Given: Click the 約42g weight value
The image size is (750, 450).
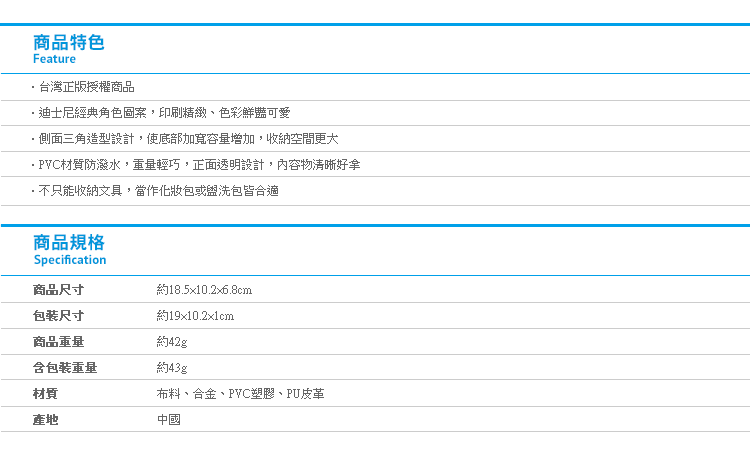Looking at the screenshot, I should [x=172, y=342].
